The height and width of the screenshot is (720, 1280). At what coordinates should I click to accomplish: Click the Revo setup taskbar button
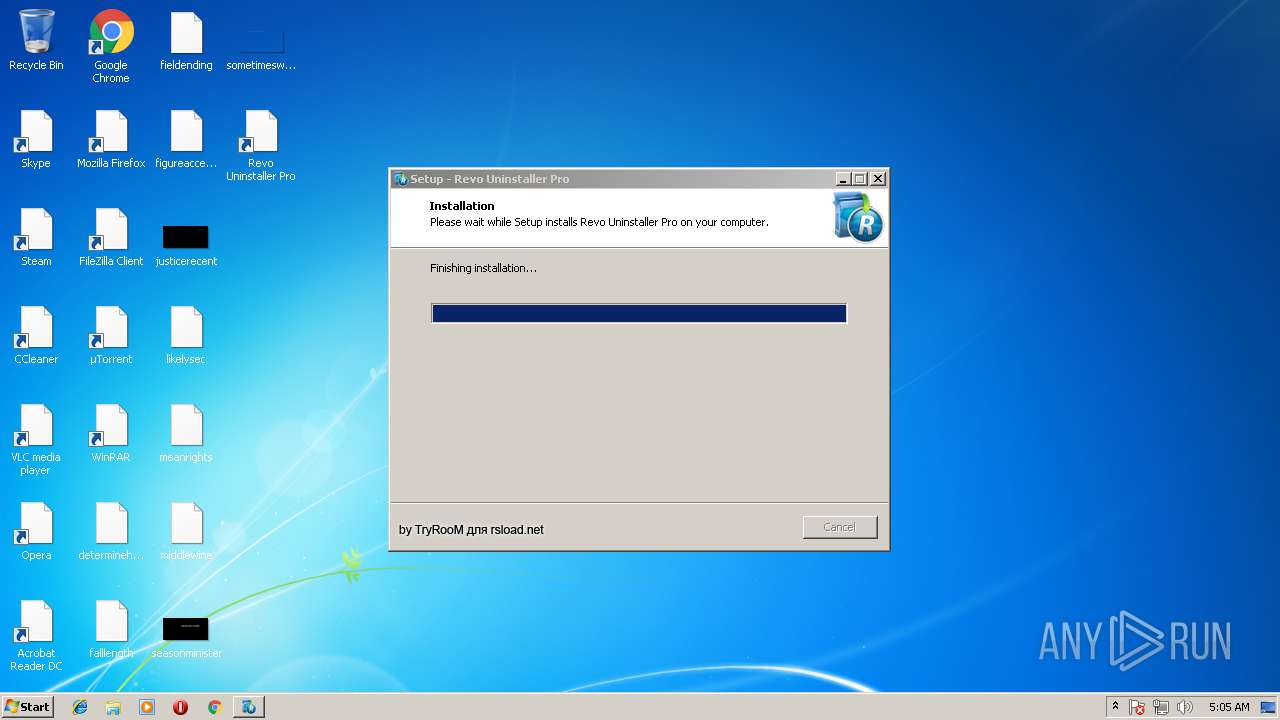click(x=249, y=707)
